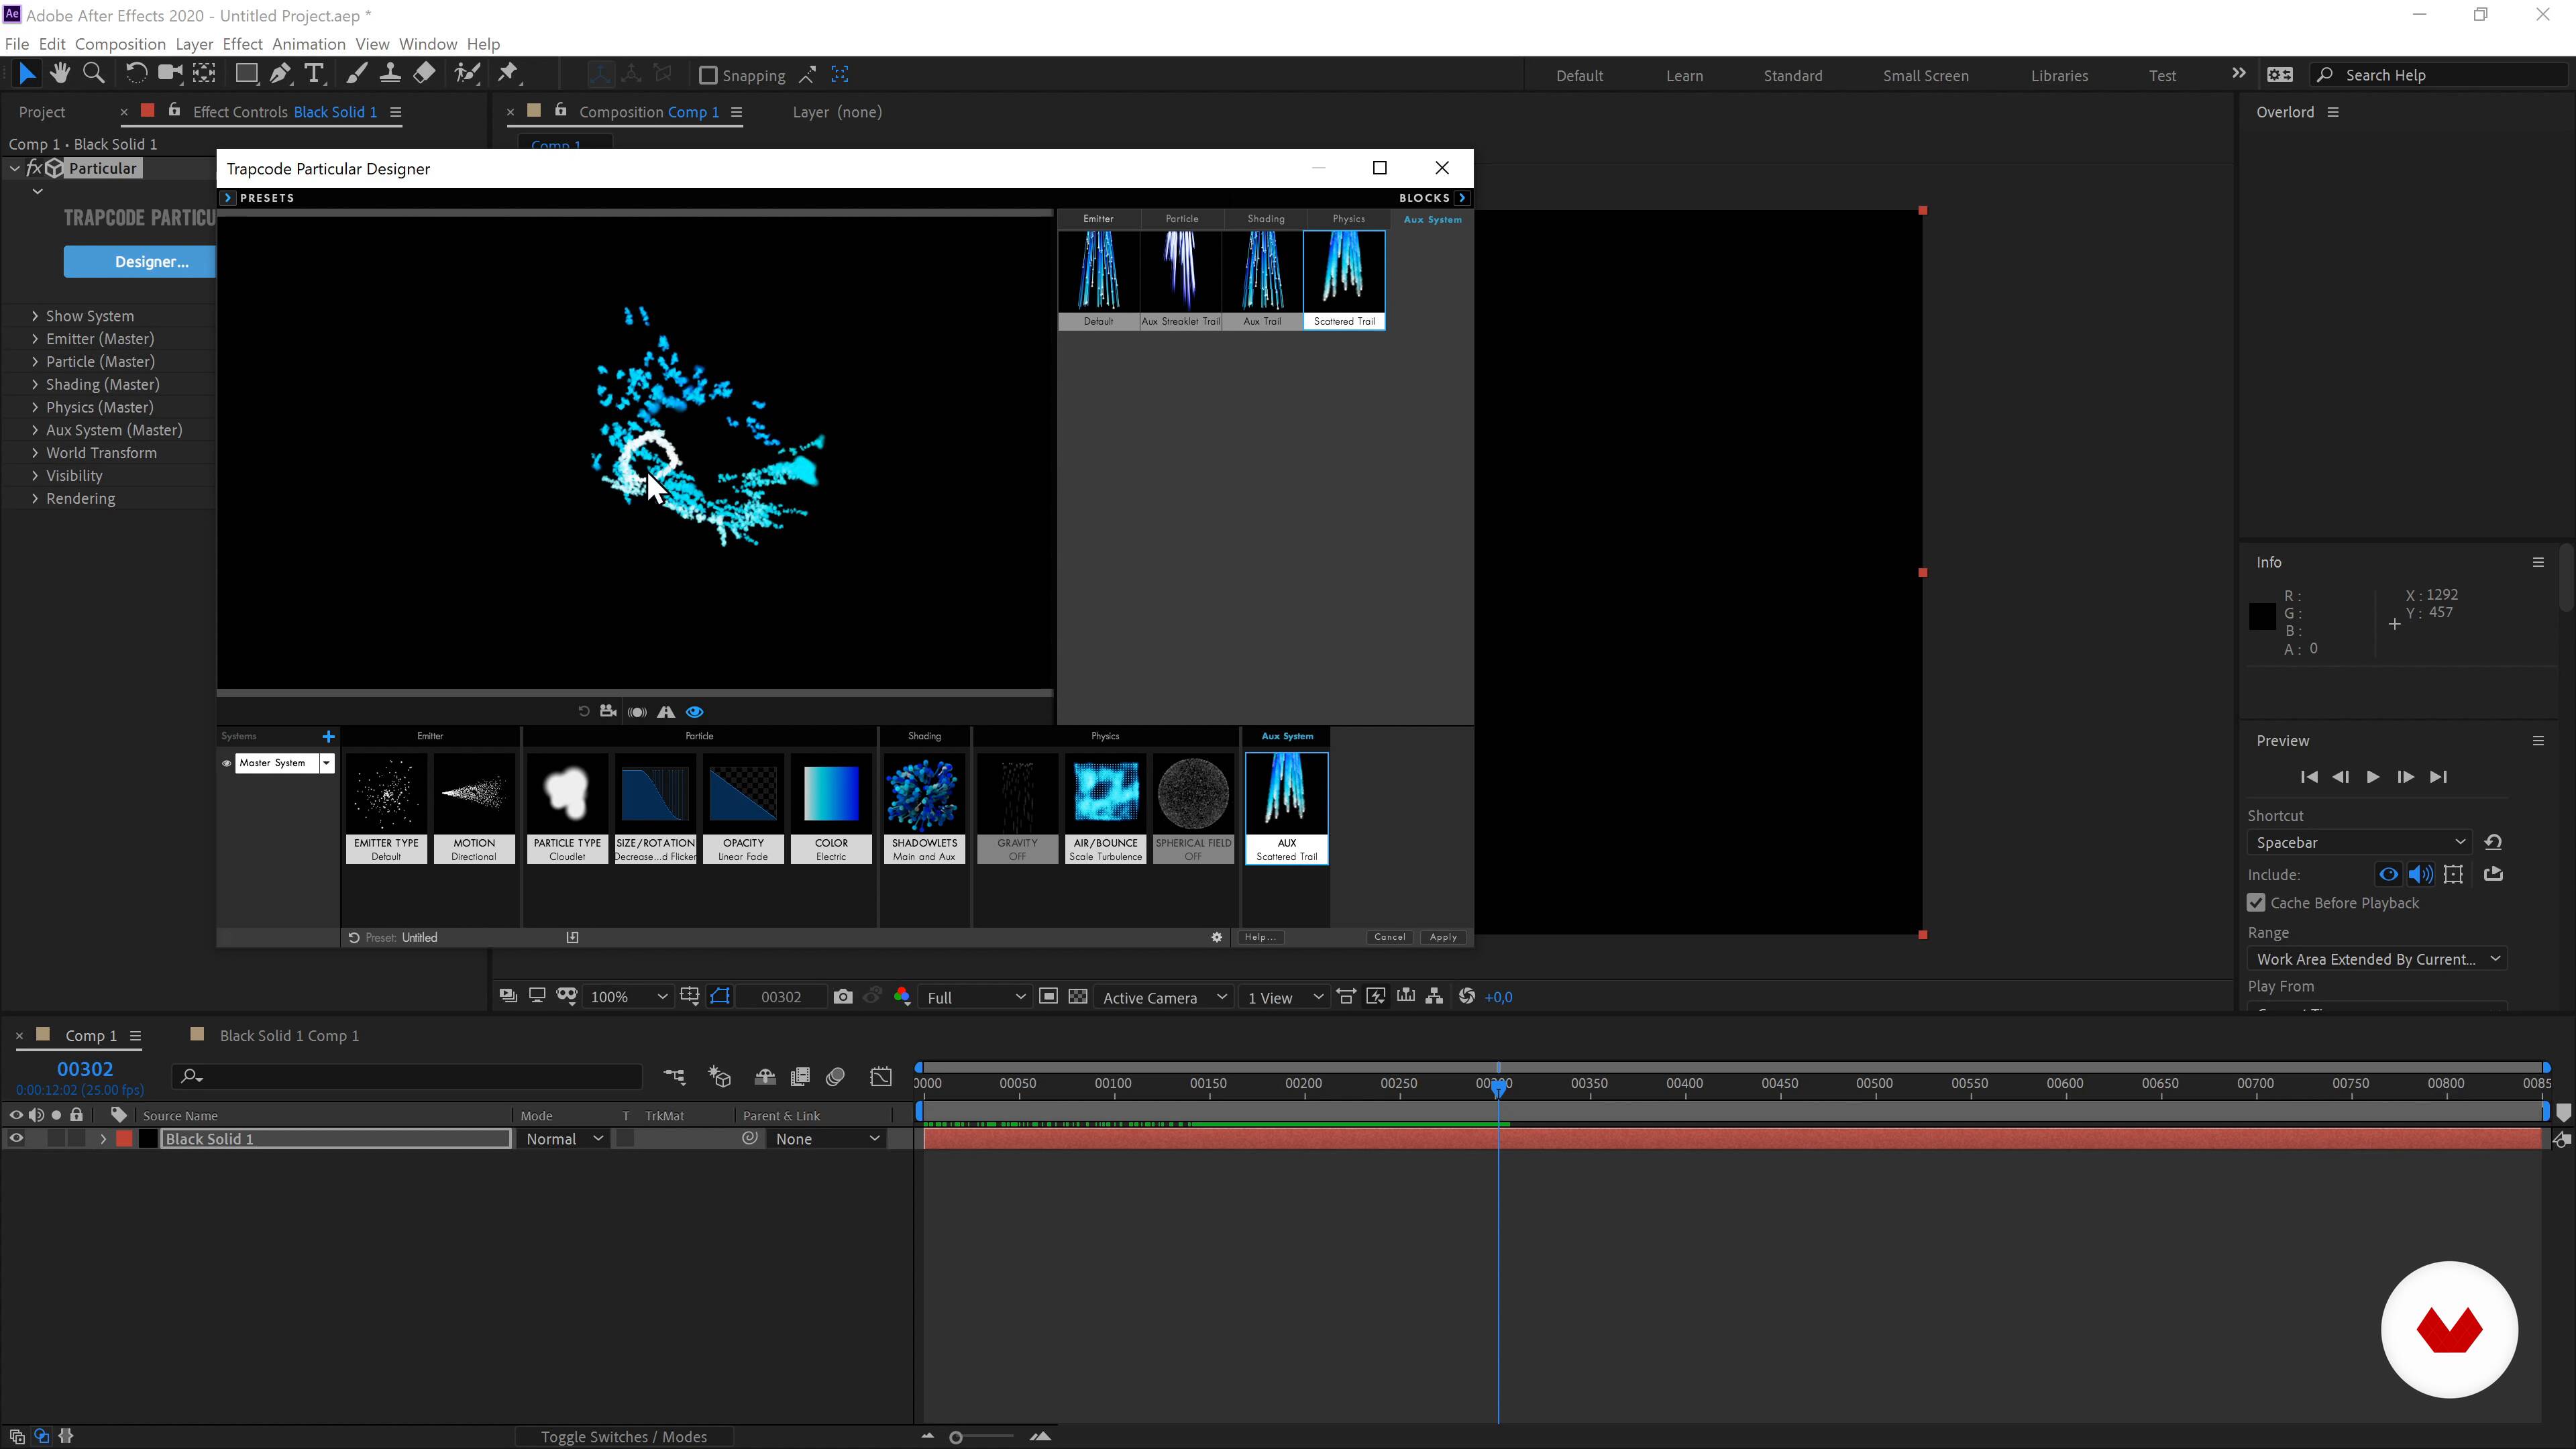Click the Apply button in designer
The height and width of the screenshot is (1449, 2576).
pyautogui.click(x=1444, y=936)
